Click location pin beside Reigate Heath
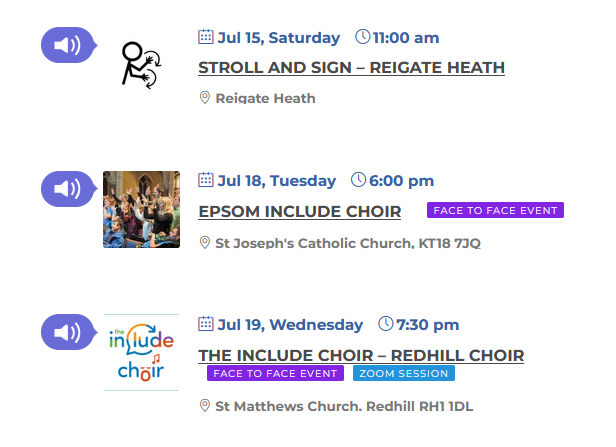 pos(205,97)
